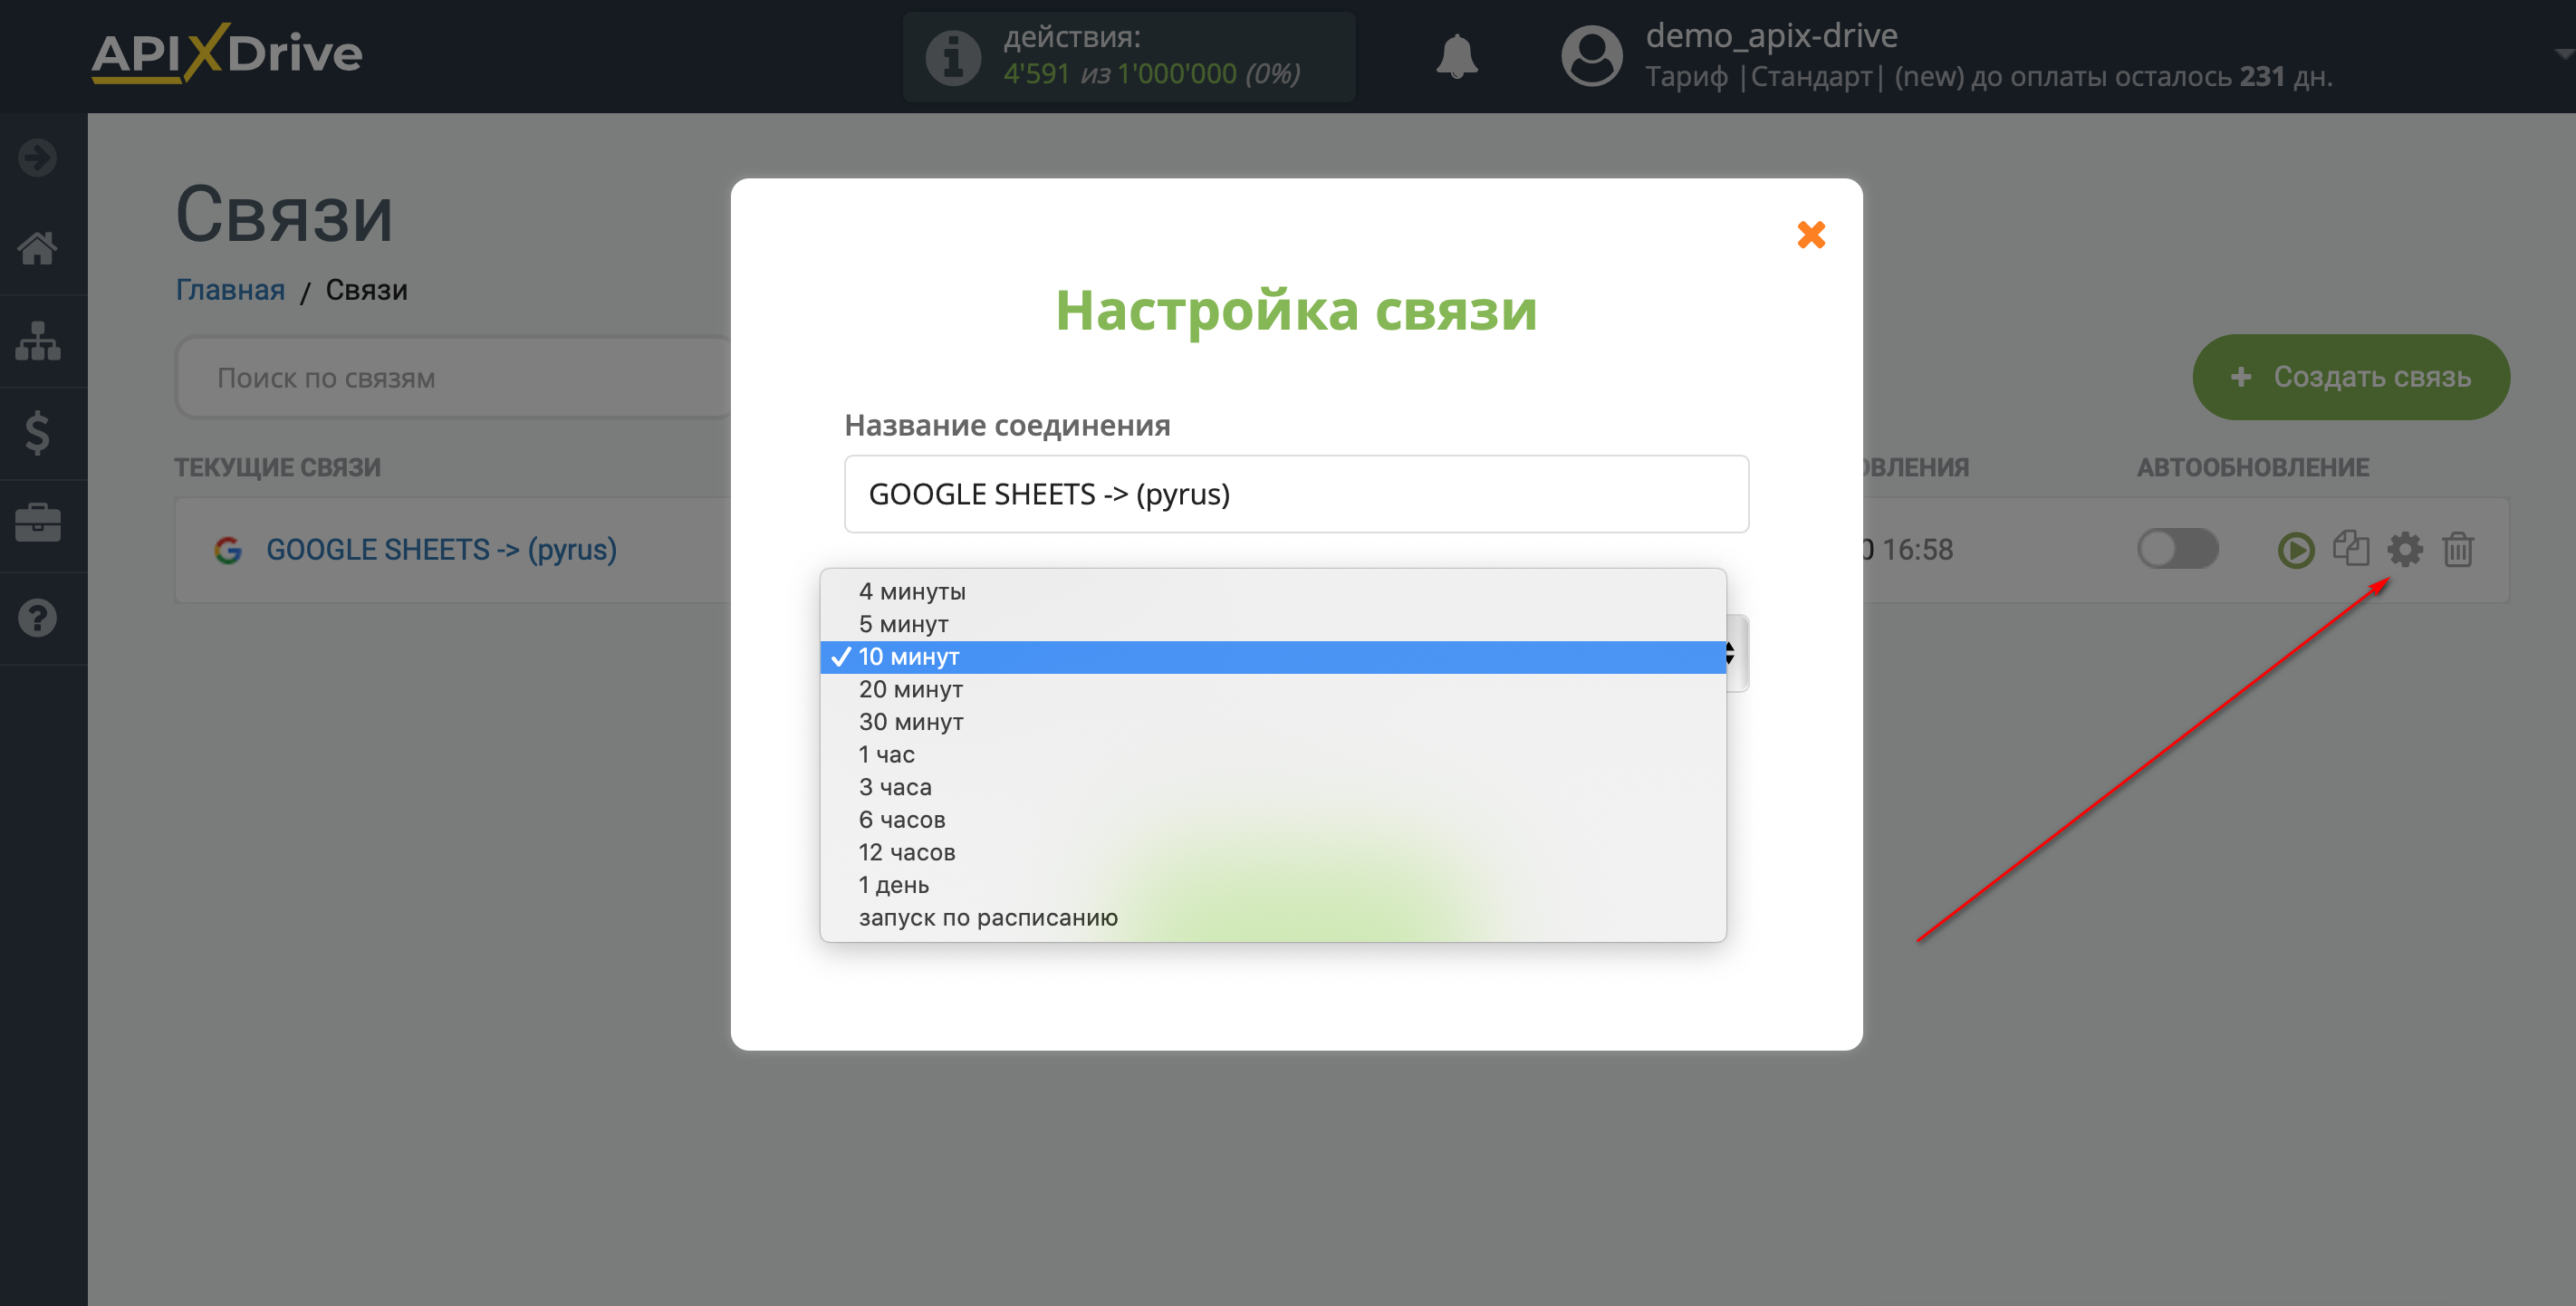Go to home via sidebar house icon

click(38, 248)
